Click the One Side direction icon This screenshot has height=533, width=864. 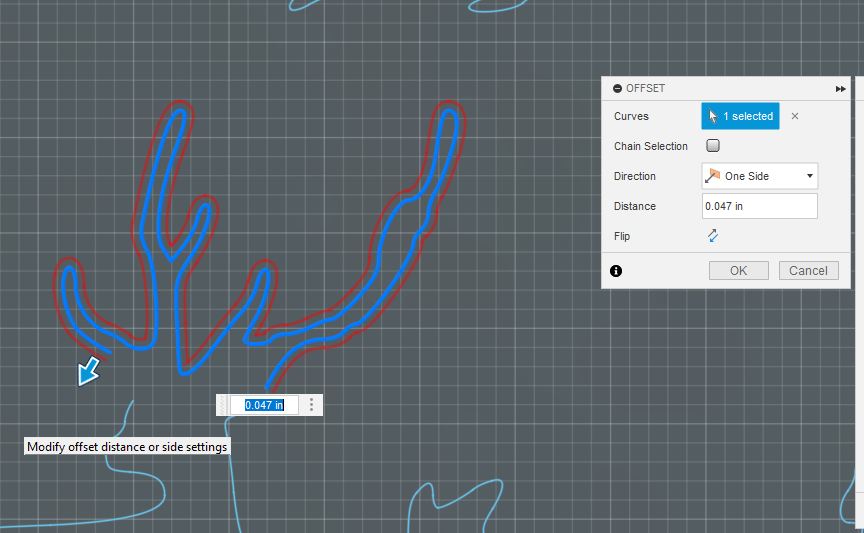click(x=712, y=176)
